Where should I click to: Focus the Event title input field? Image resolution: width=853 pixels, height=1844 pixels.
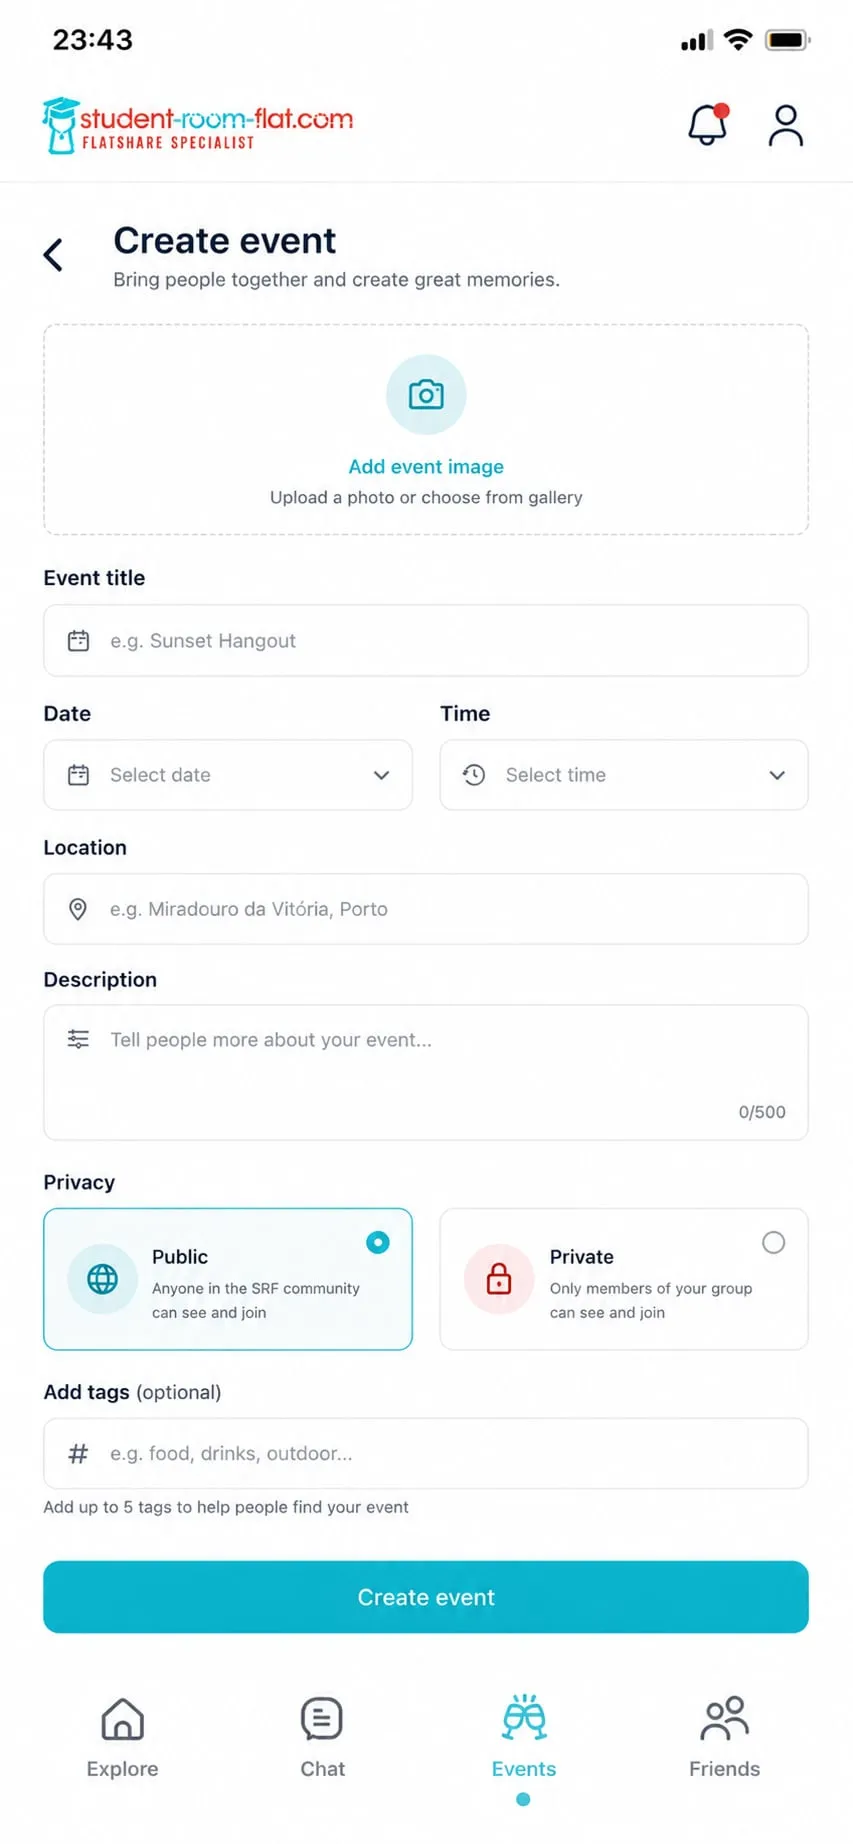coord(426,640)
